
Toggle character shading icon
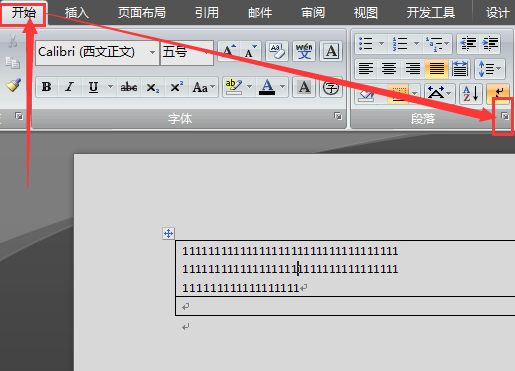[304, 87]
